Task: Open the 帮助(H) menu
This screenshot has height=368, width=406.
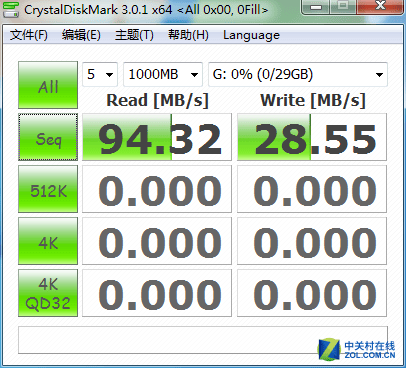Action: pos(188,35)
